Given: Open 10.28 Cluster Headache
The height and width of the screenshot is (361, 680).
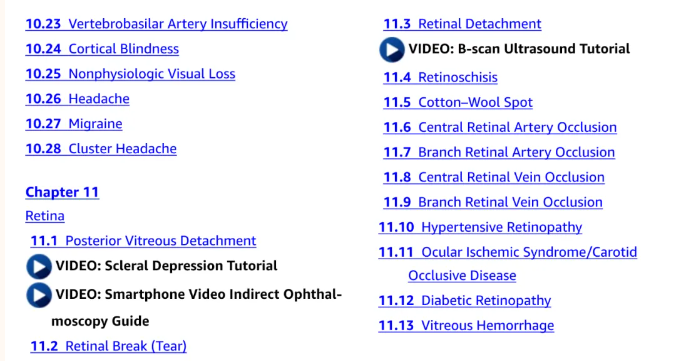Looking at the screenshot, I should click(x=101, y=149).
